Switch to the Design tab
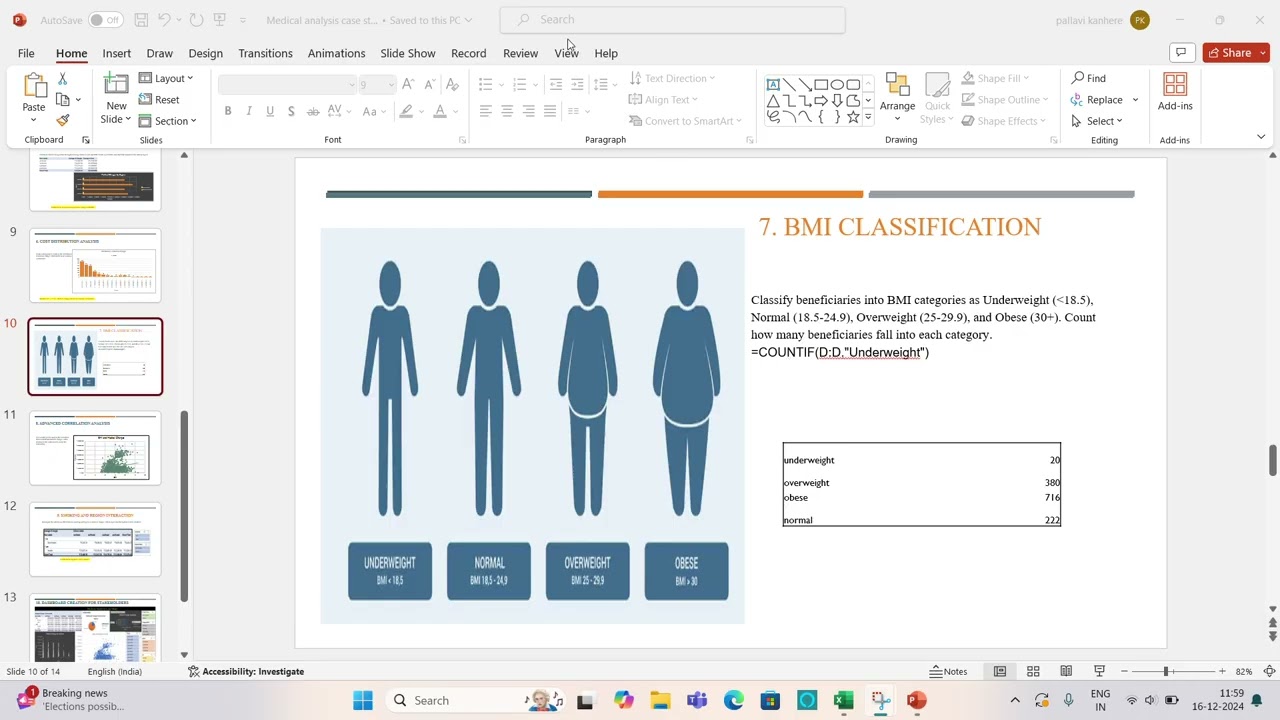This screenshot has height=720, width=1280. click(x=205, y=53)
